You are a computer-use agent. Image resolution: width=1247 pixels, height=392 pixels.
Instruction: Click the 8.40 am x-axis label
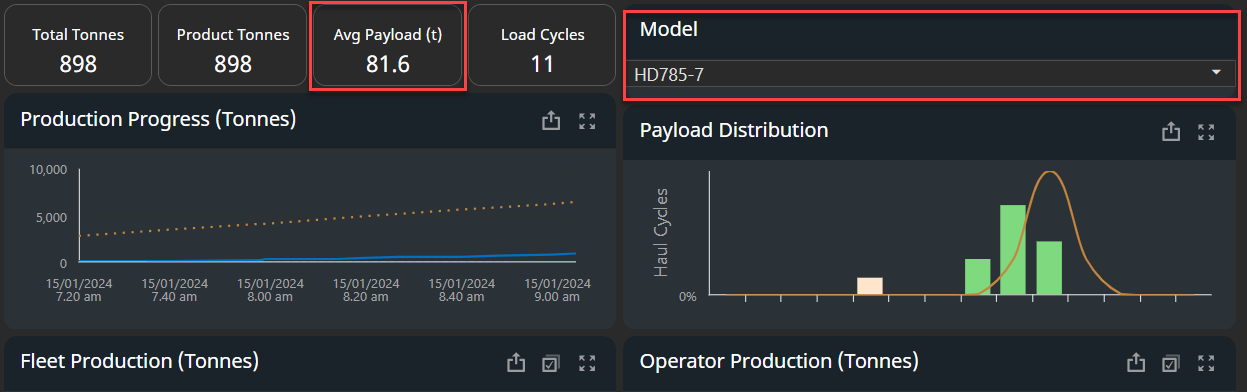[463, 291]
